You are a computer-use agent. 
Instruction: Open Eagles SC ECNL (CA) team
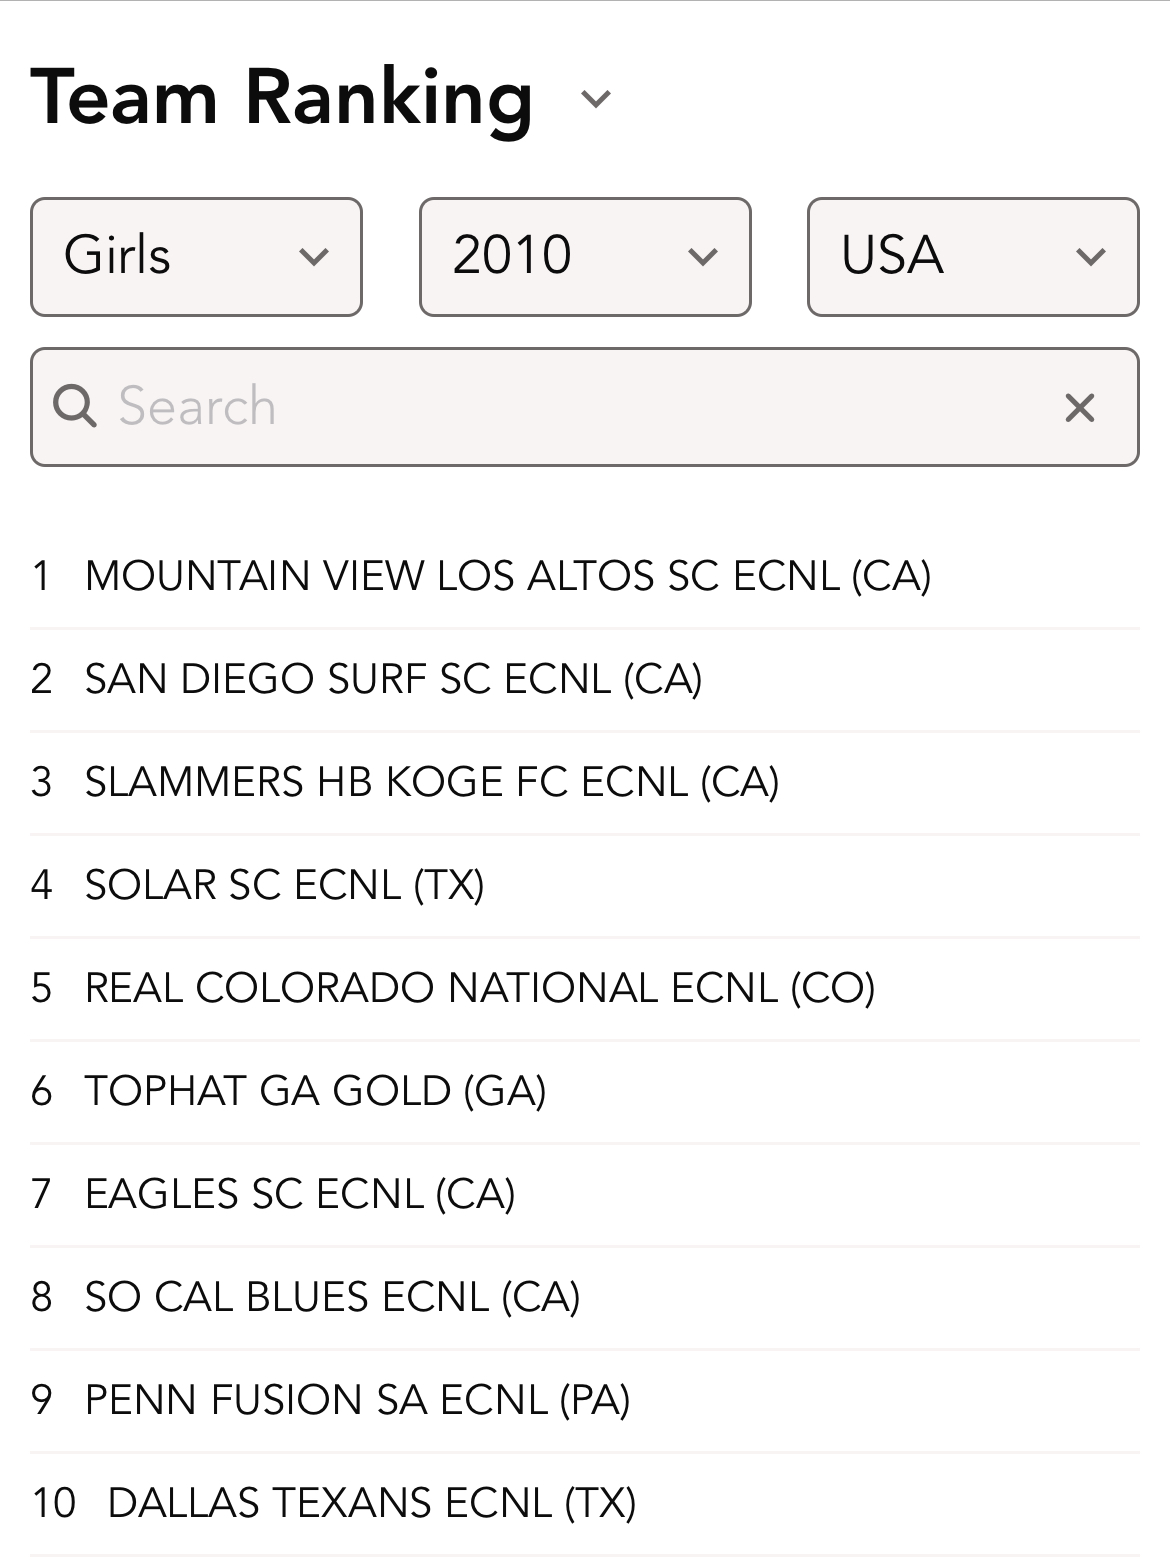(300, 1194)
